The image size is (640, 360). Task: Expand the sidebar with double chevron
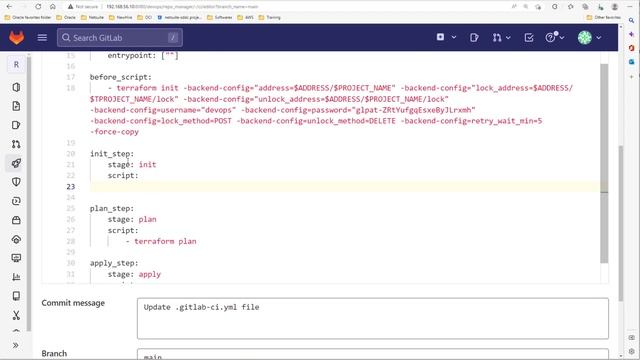16,345
